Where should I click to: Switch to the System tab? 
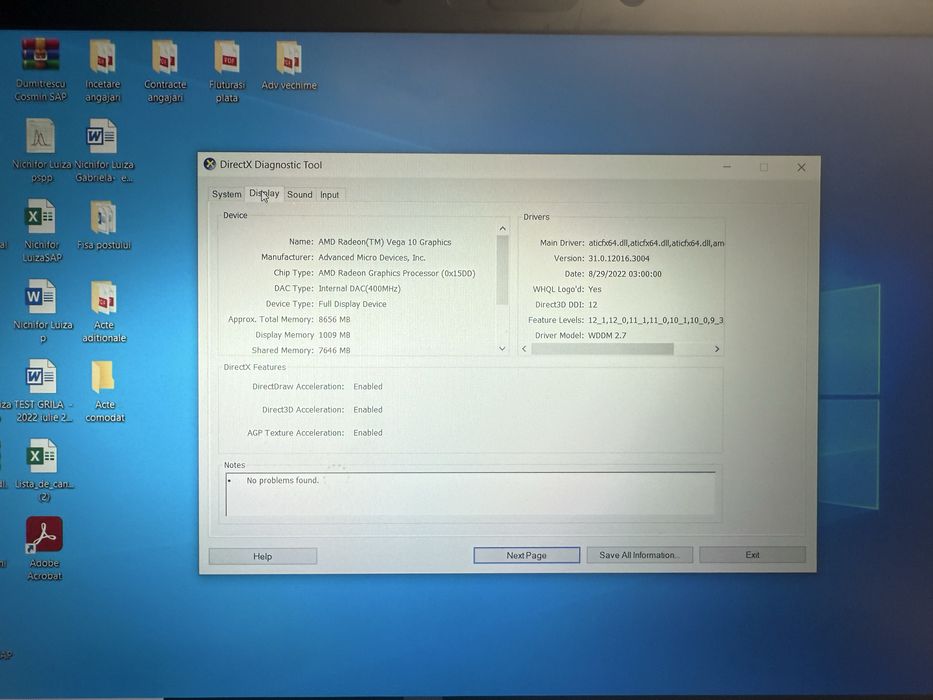[x=226, y=194]
